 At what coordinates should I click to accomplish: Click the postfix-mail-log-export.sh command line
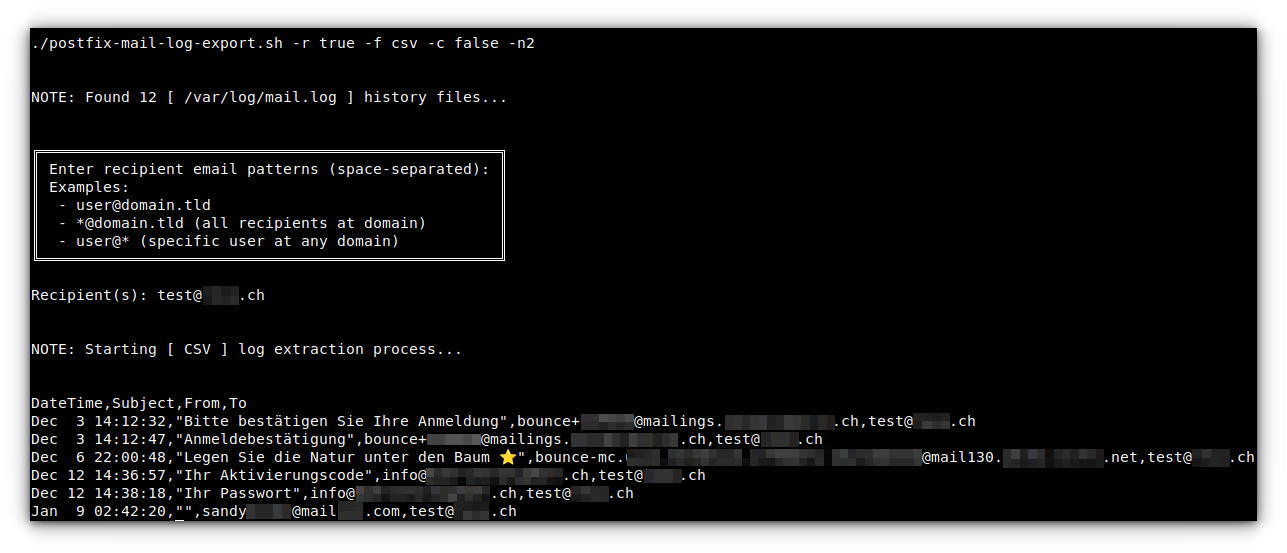[283, 44]
